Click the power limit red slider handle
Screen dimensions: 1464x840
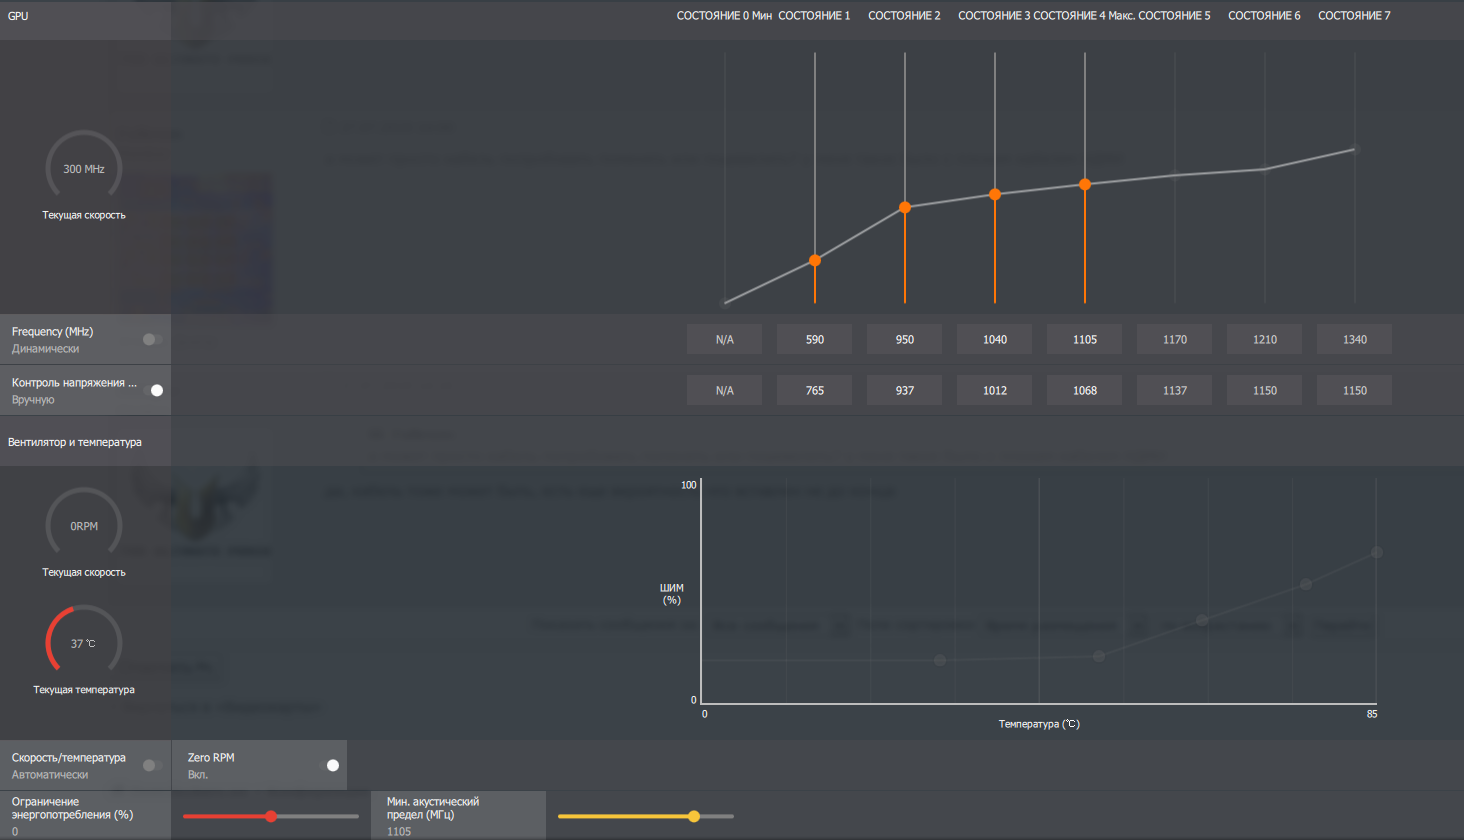tap(271, 817)
